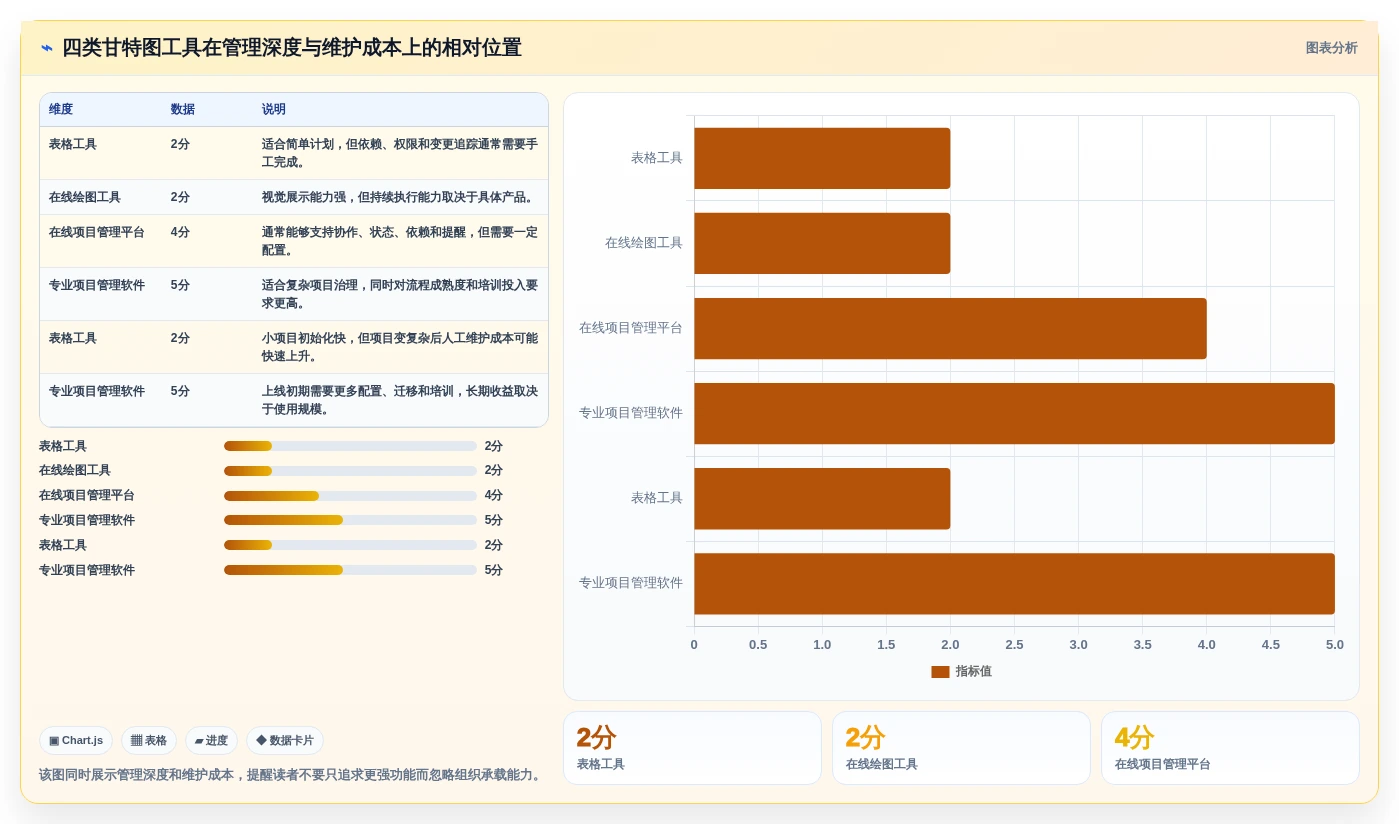
Task: Open the 图表分析 label in the header
Action: pos(1331,48)
